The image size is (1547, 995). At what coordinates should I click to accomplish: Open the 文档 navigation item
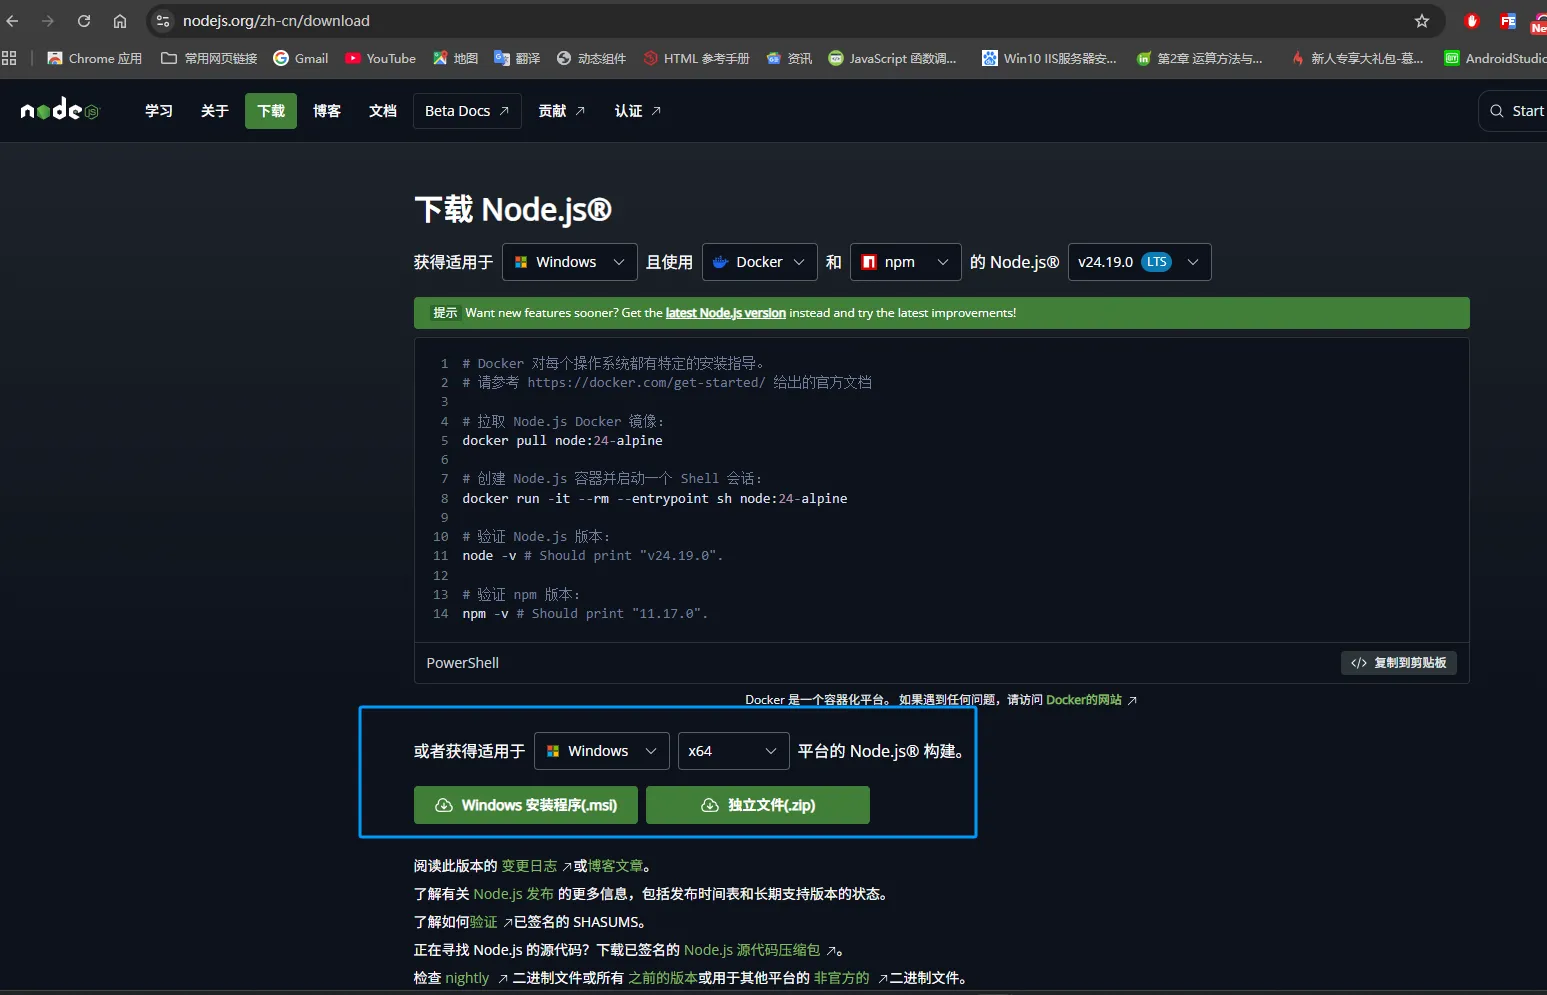point(383,111)
